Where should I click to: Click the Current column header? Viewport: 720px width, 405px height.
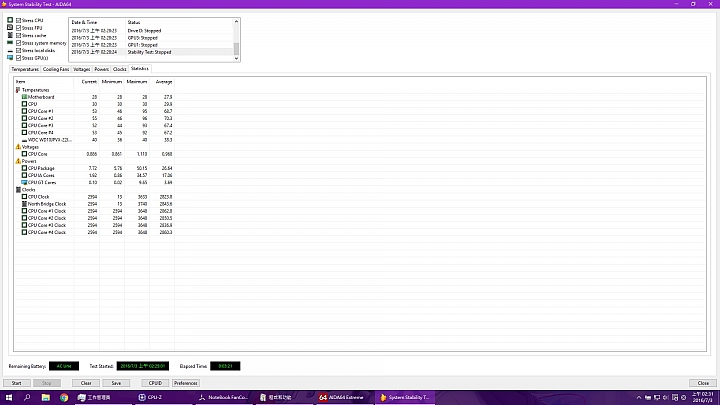click(x=86, y=82)
